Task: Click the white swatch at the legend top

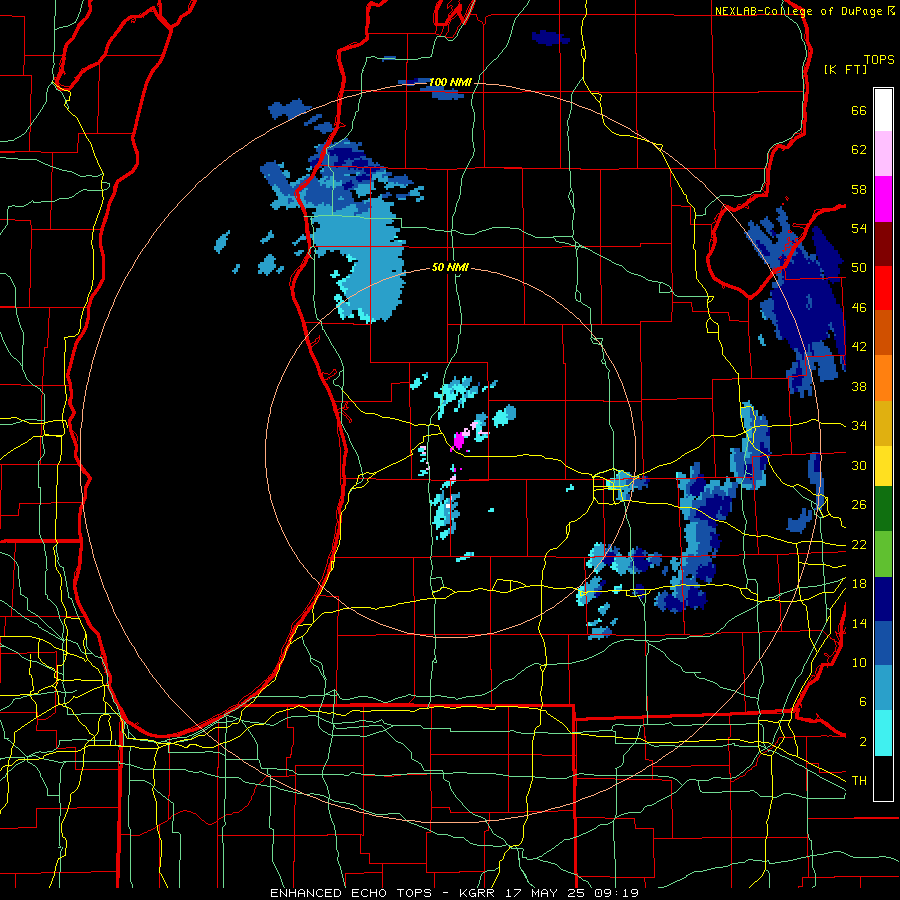Action: coord(883,110)
